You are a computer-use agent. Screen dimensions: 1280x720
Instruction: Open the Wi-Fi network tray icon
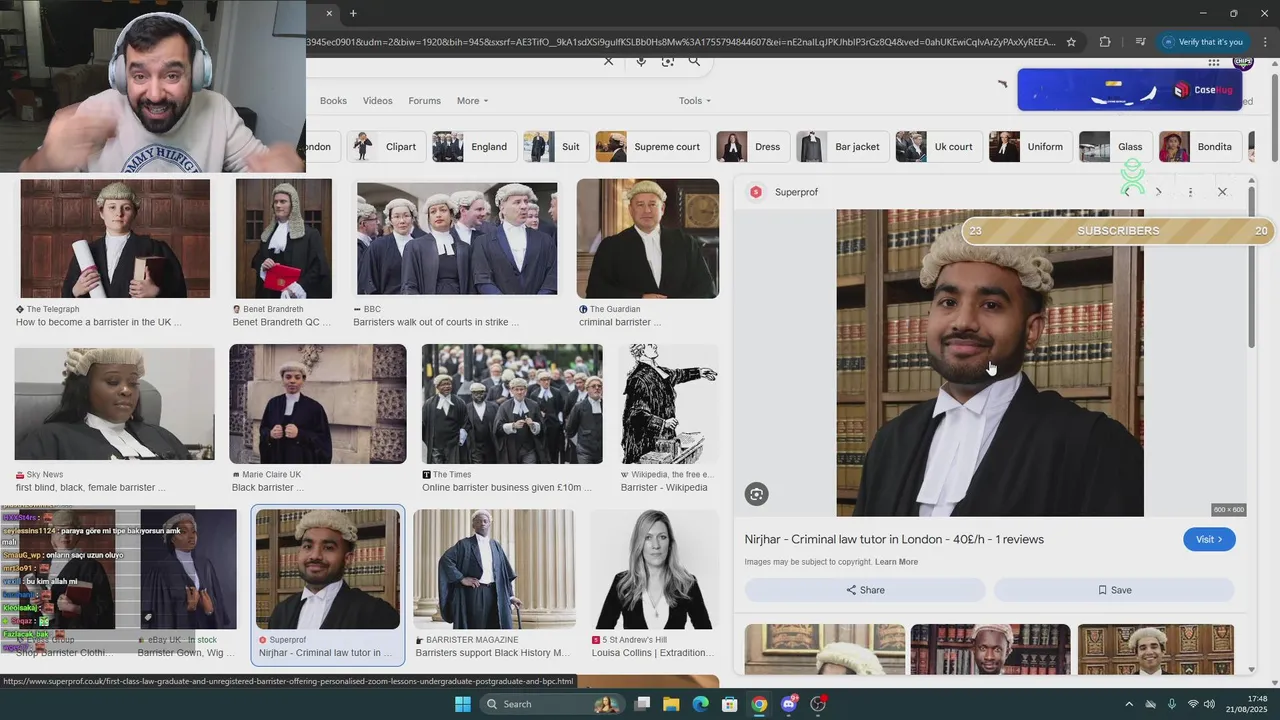pyautogui.click(x=1193, y=704)
